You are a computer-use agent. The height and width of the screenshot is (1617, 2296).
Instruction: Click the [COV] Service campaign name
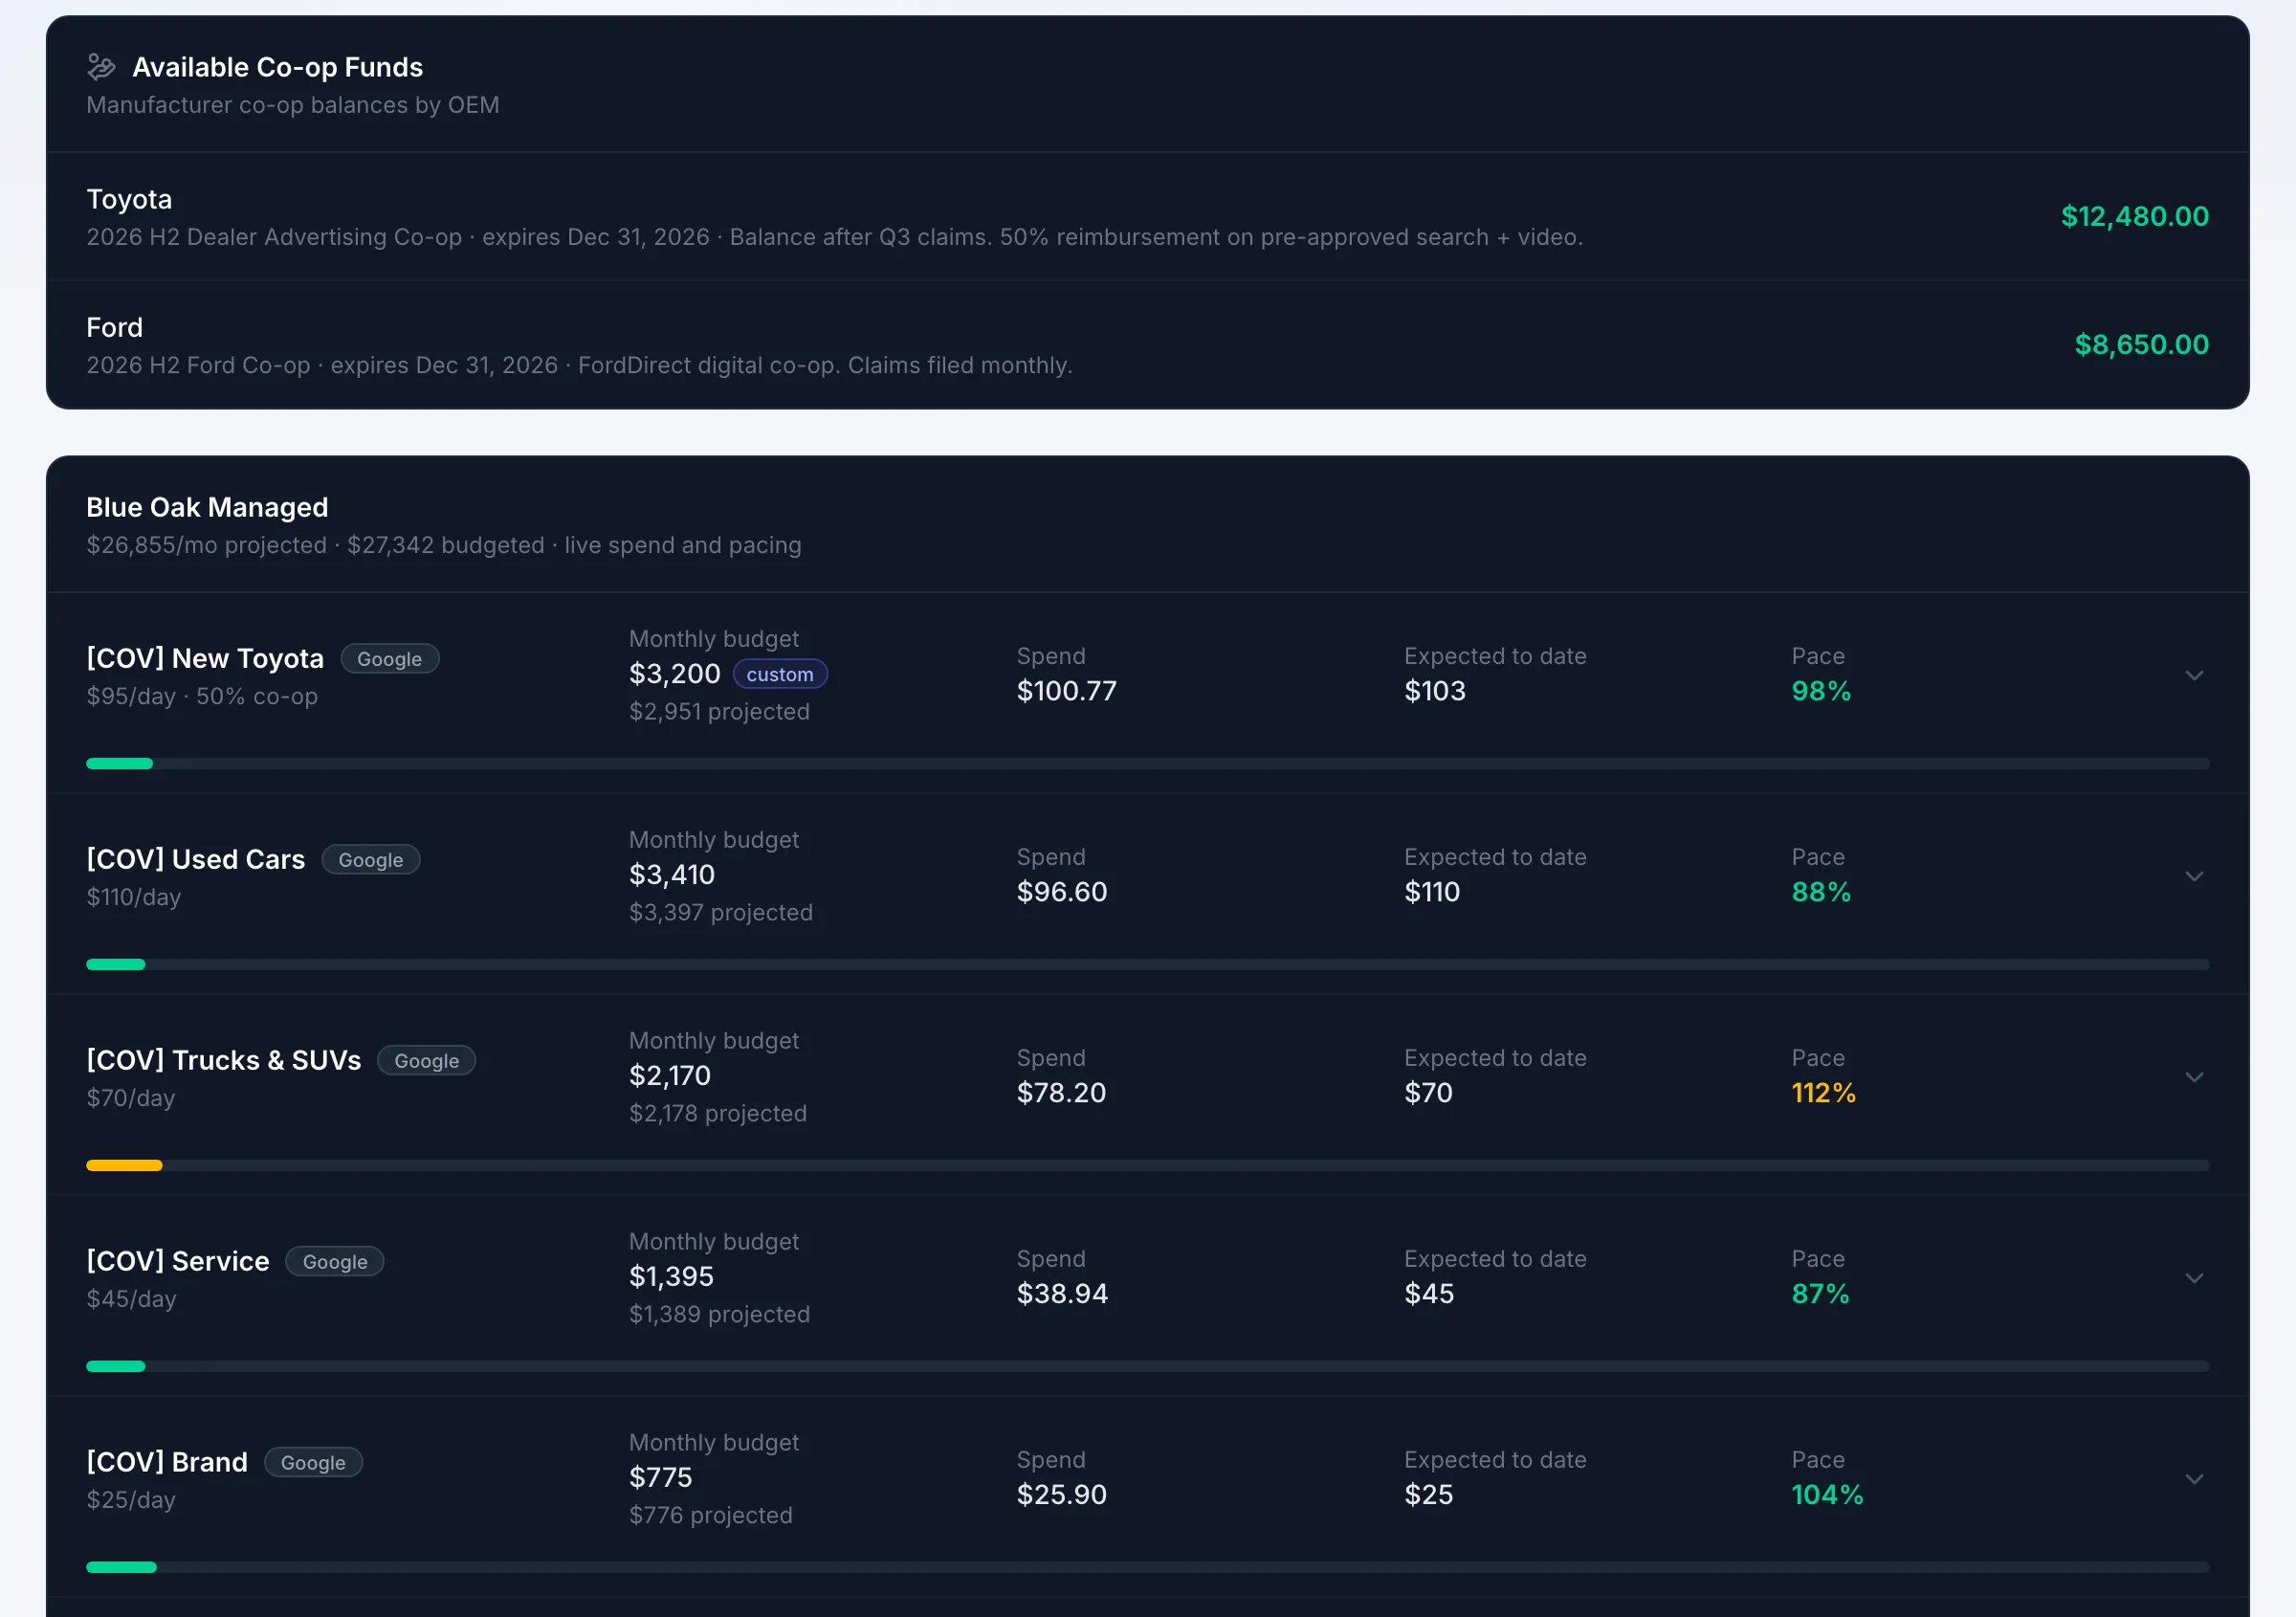178,1261
